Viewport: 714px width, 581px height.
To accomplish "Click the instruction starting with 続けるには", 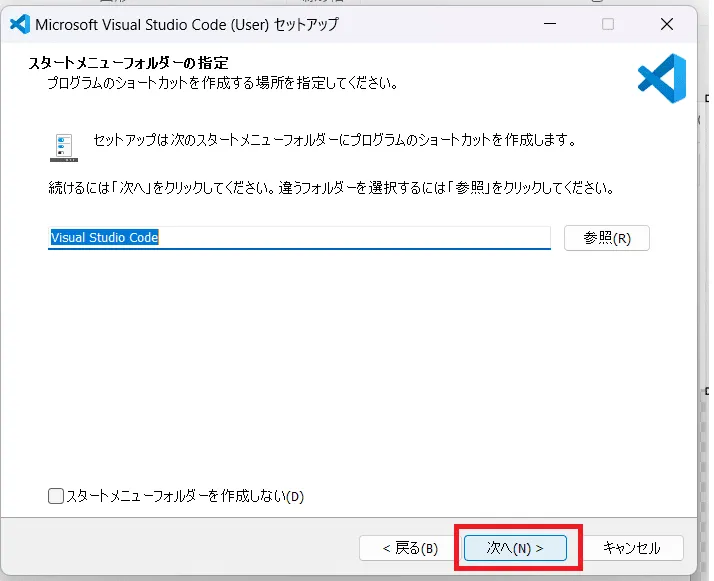I will coord(332,188).
